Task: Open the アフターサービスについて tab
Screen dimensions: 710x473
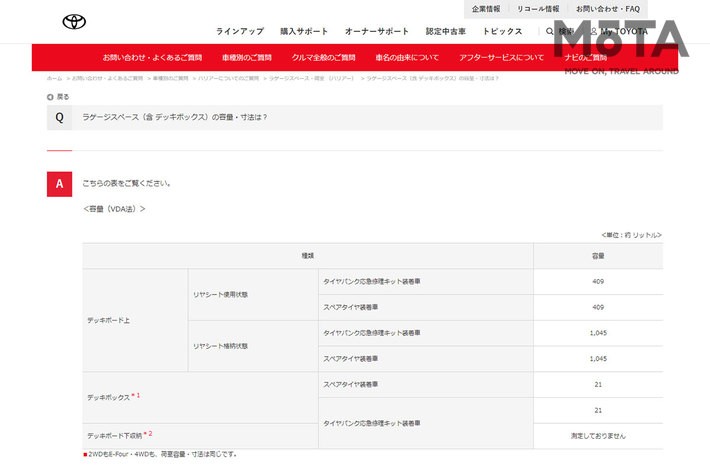Action: [x=502, y=58]
